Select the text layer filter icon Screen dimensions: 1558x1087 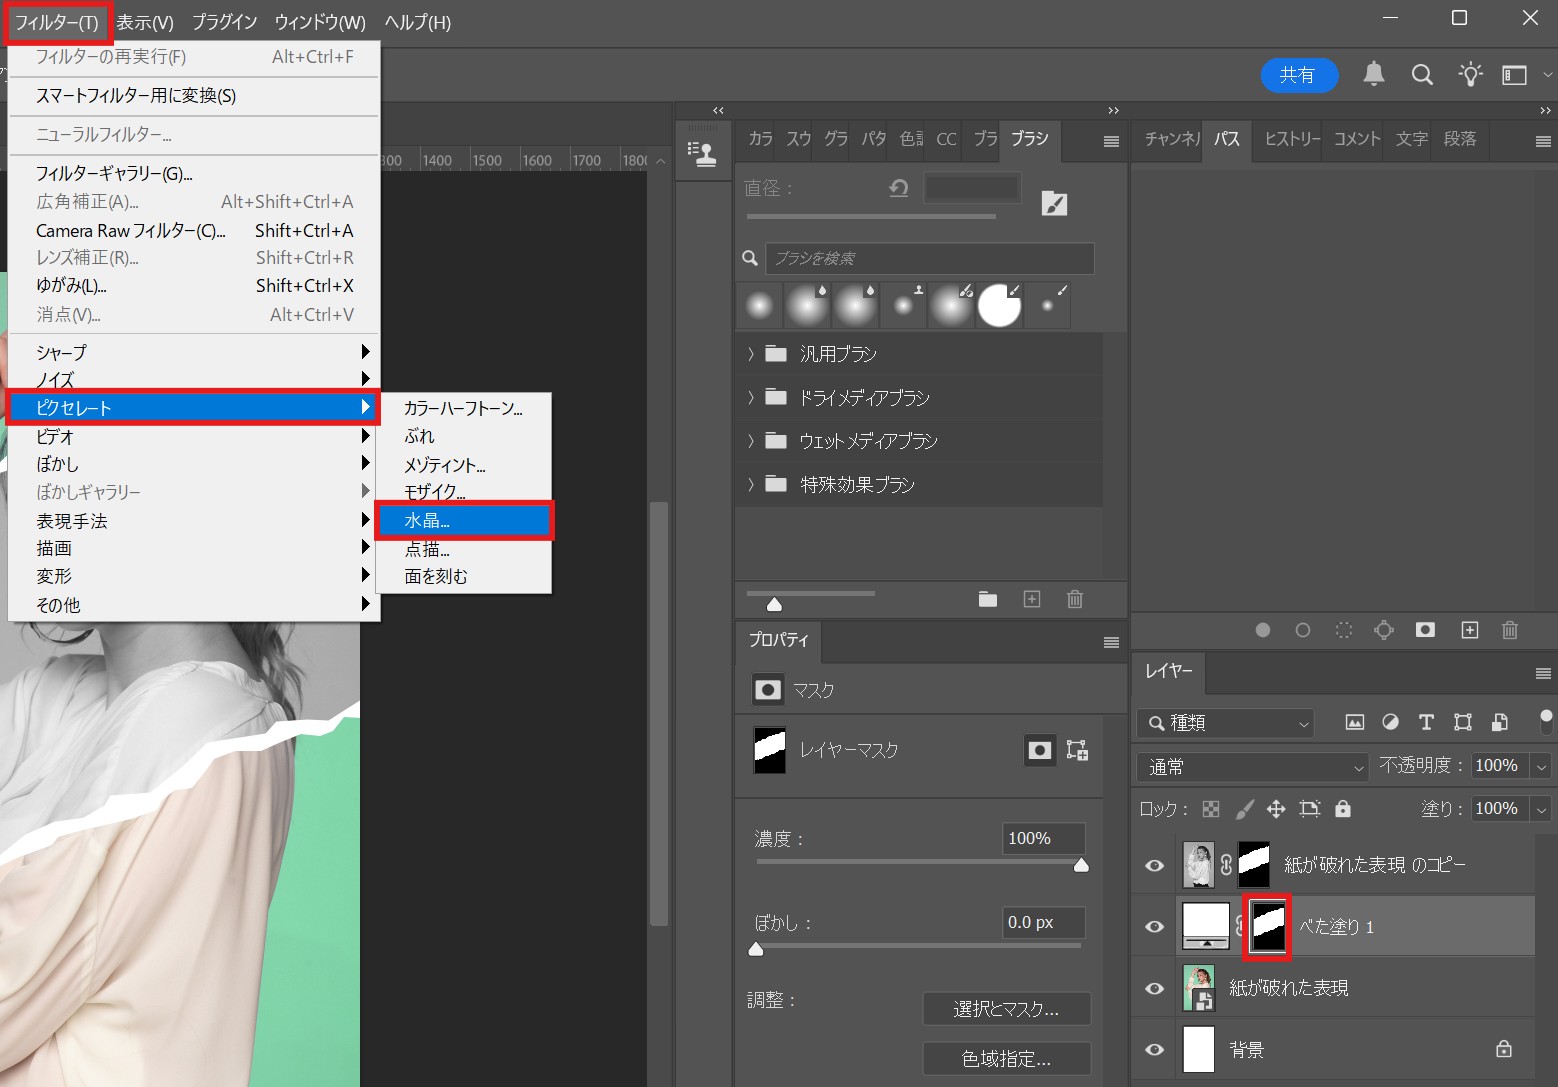pos(1426,722)
